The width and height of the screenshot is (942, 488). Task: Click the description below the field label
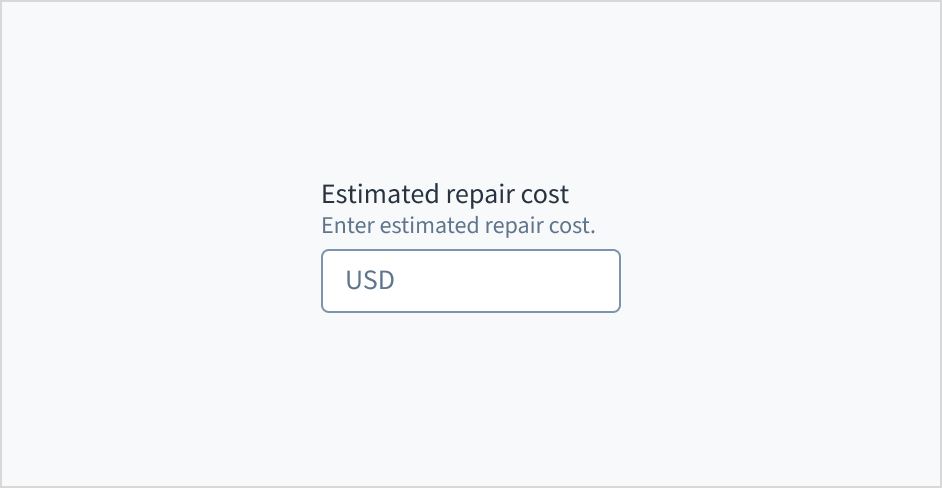[458, 225]
